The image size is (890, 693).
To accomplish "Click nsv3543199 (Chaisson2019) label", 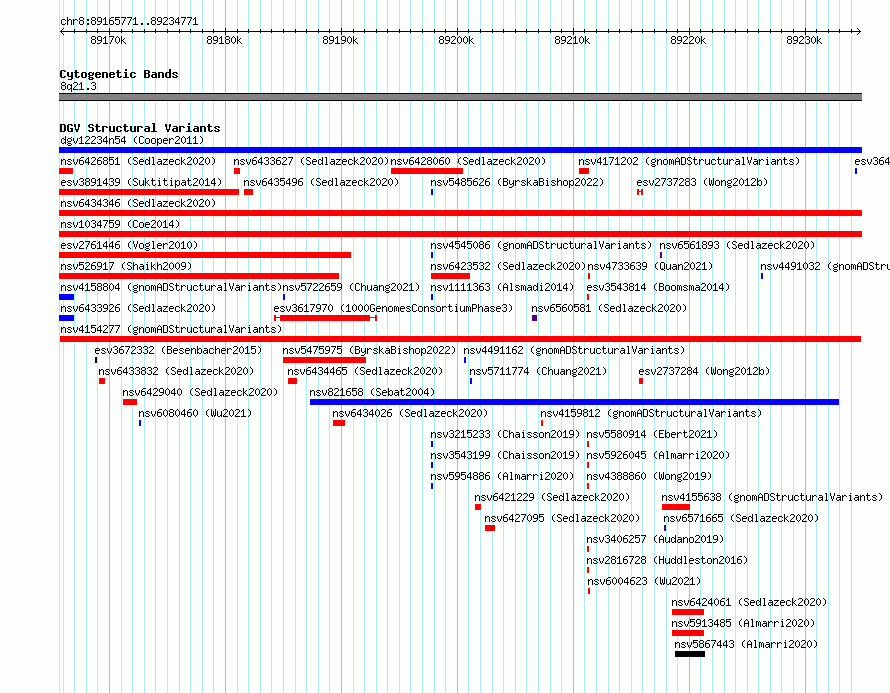I will coord(505,455).
